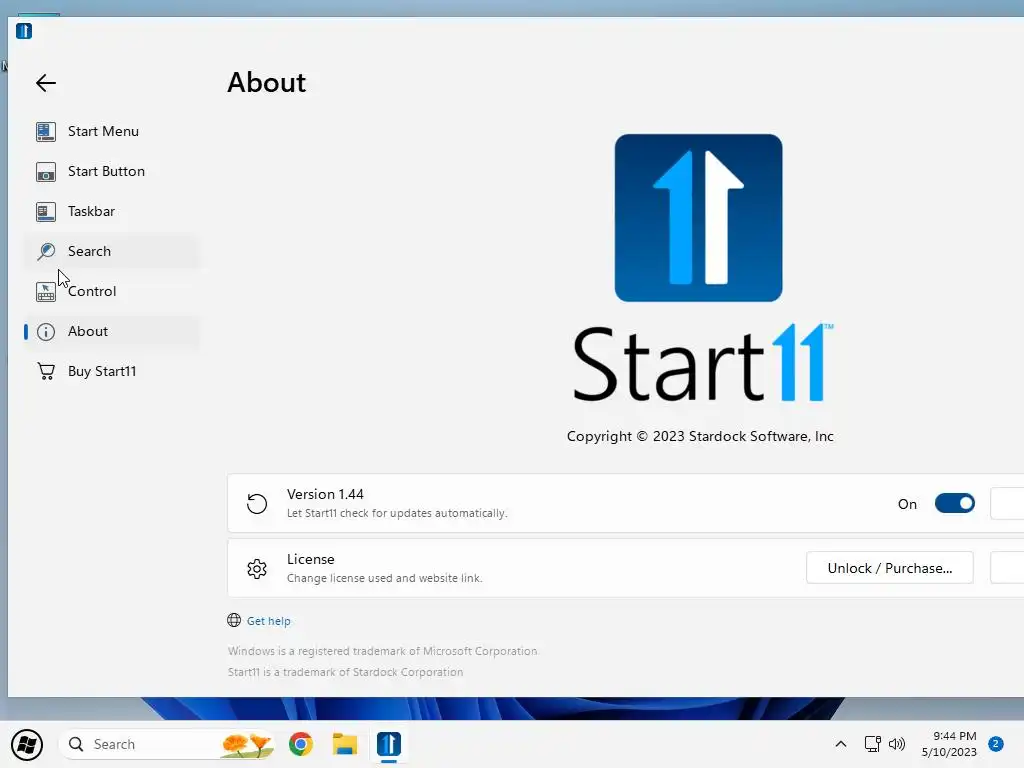Open the Start Menu settings page
1024x768 pixels.
112,131
